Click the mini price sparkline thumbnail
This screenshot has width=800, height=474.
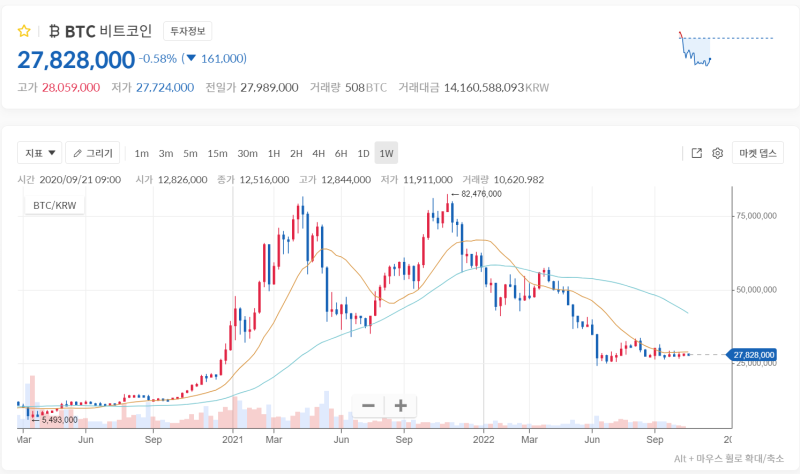pos(726,49)
